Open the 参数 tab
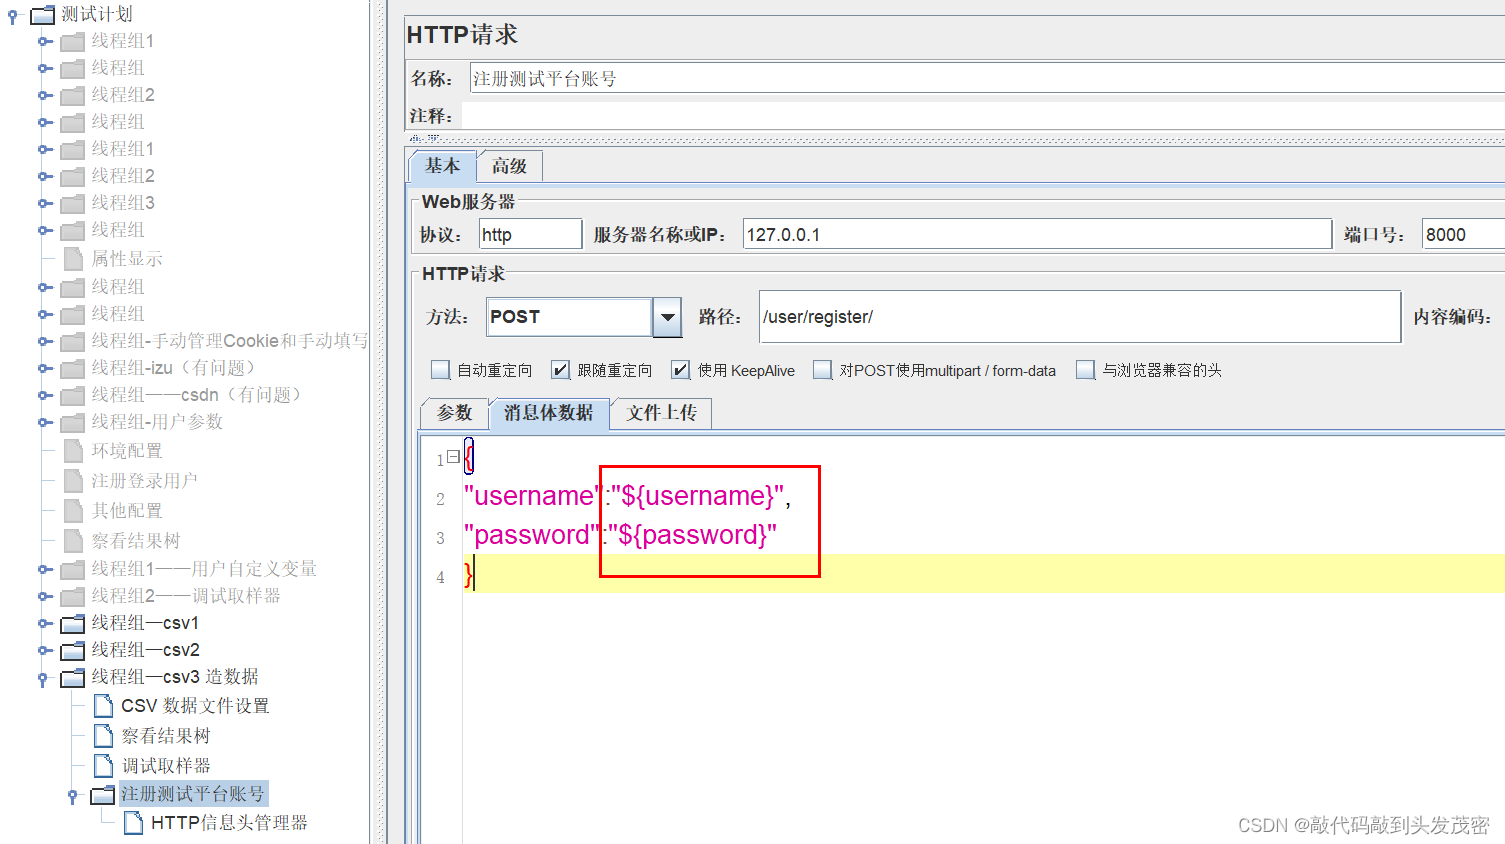The image size is (1505, 844). point(454,413)
